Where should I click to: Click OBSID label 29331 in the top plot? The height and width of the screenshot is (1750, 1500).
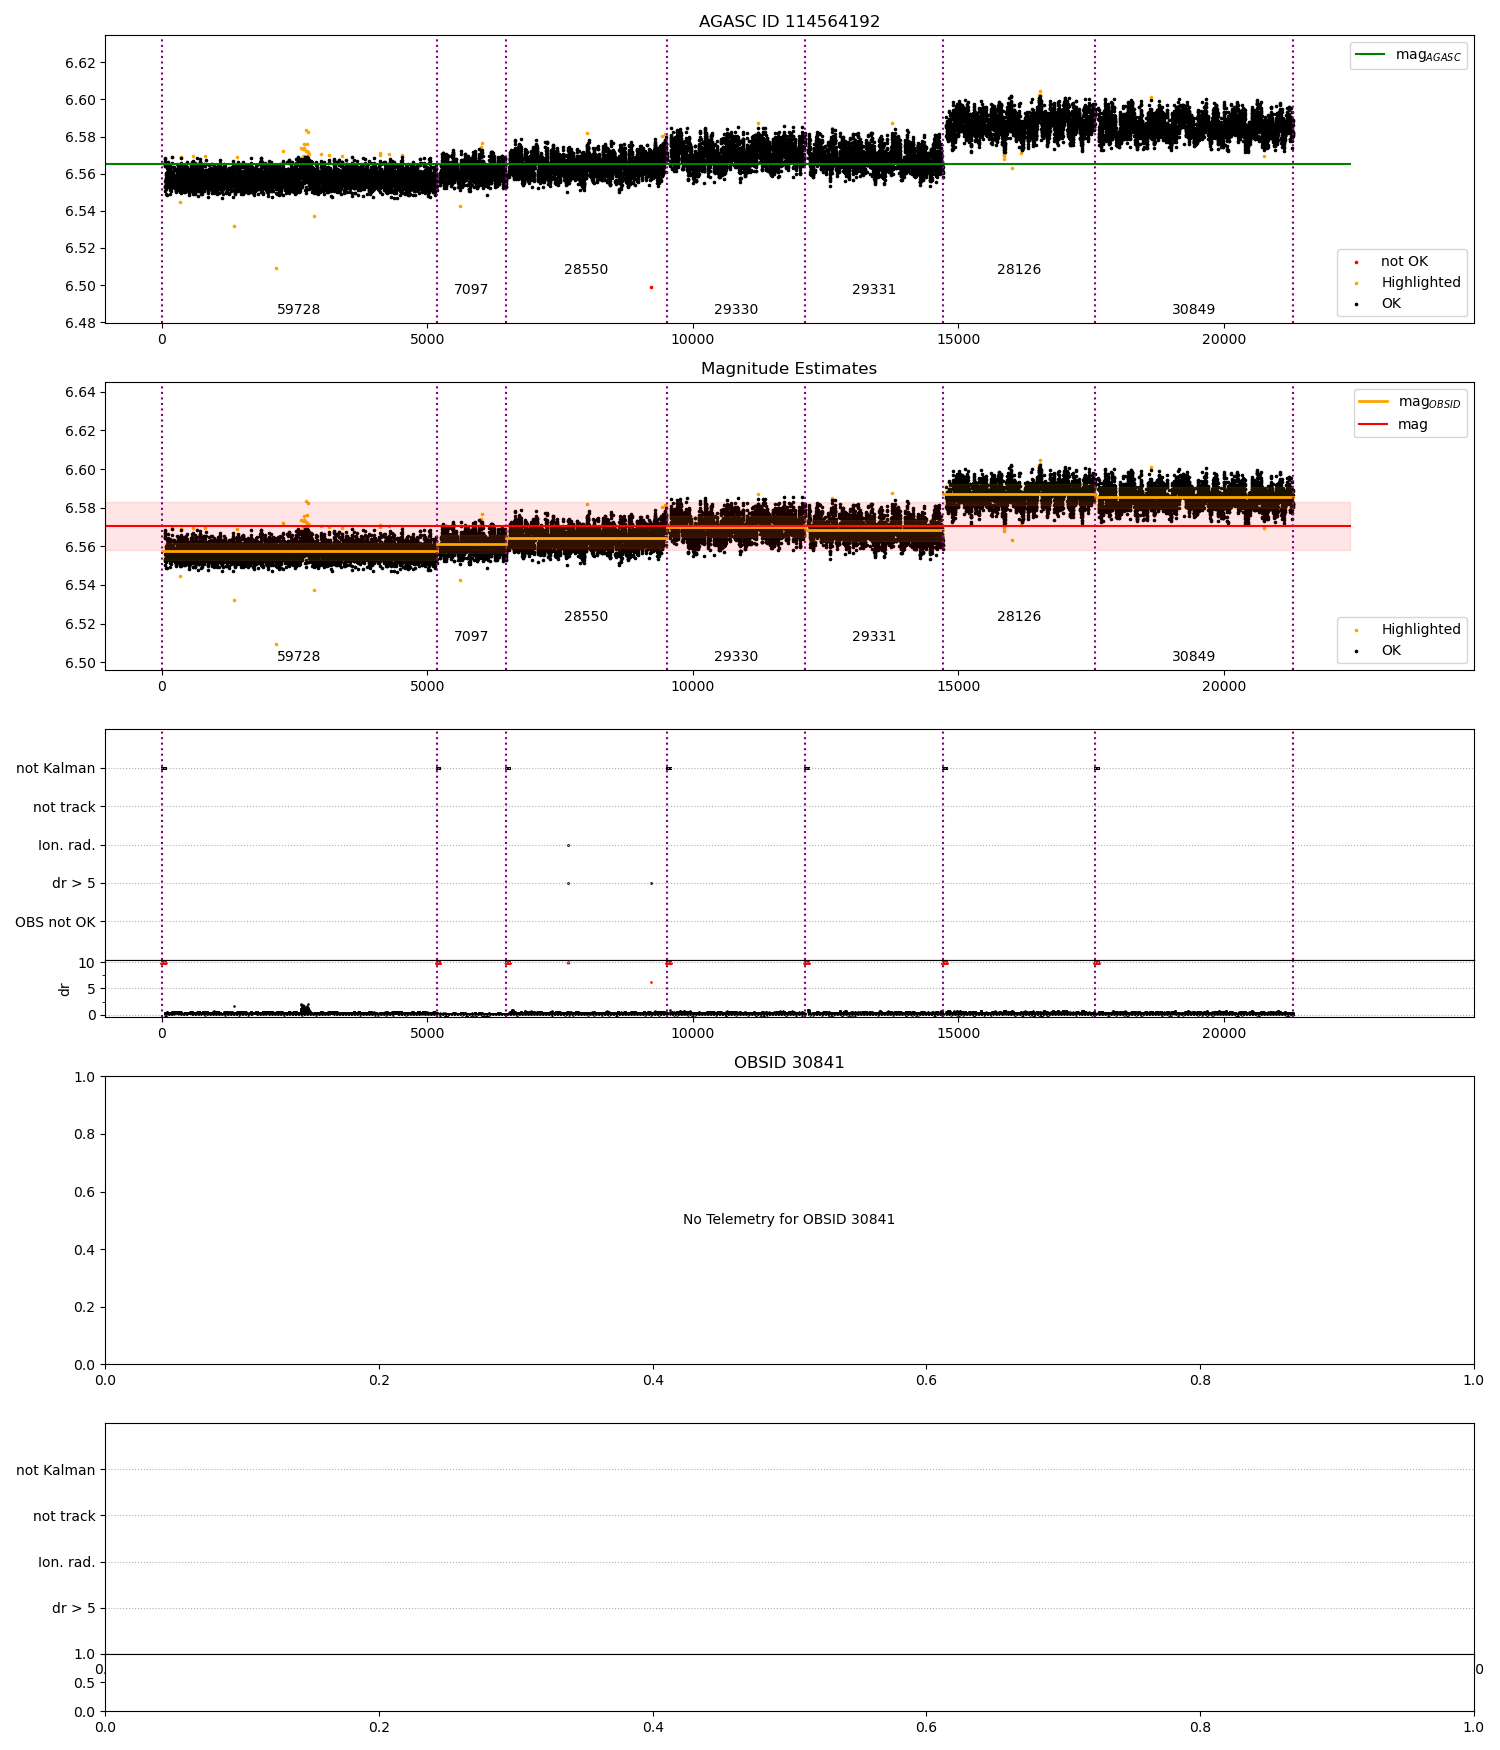[x=874, y=290]
